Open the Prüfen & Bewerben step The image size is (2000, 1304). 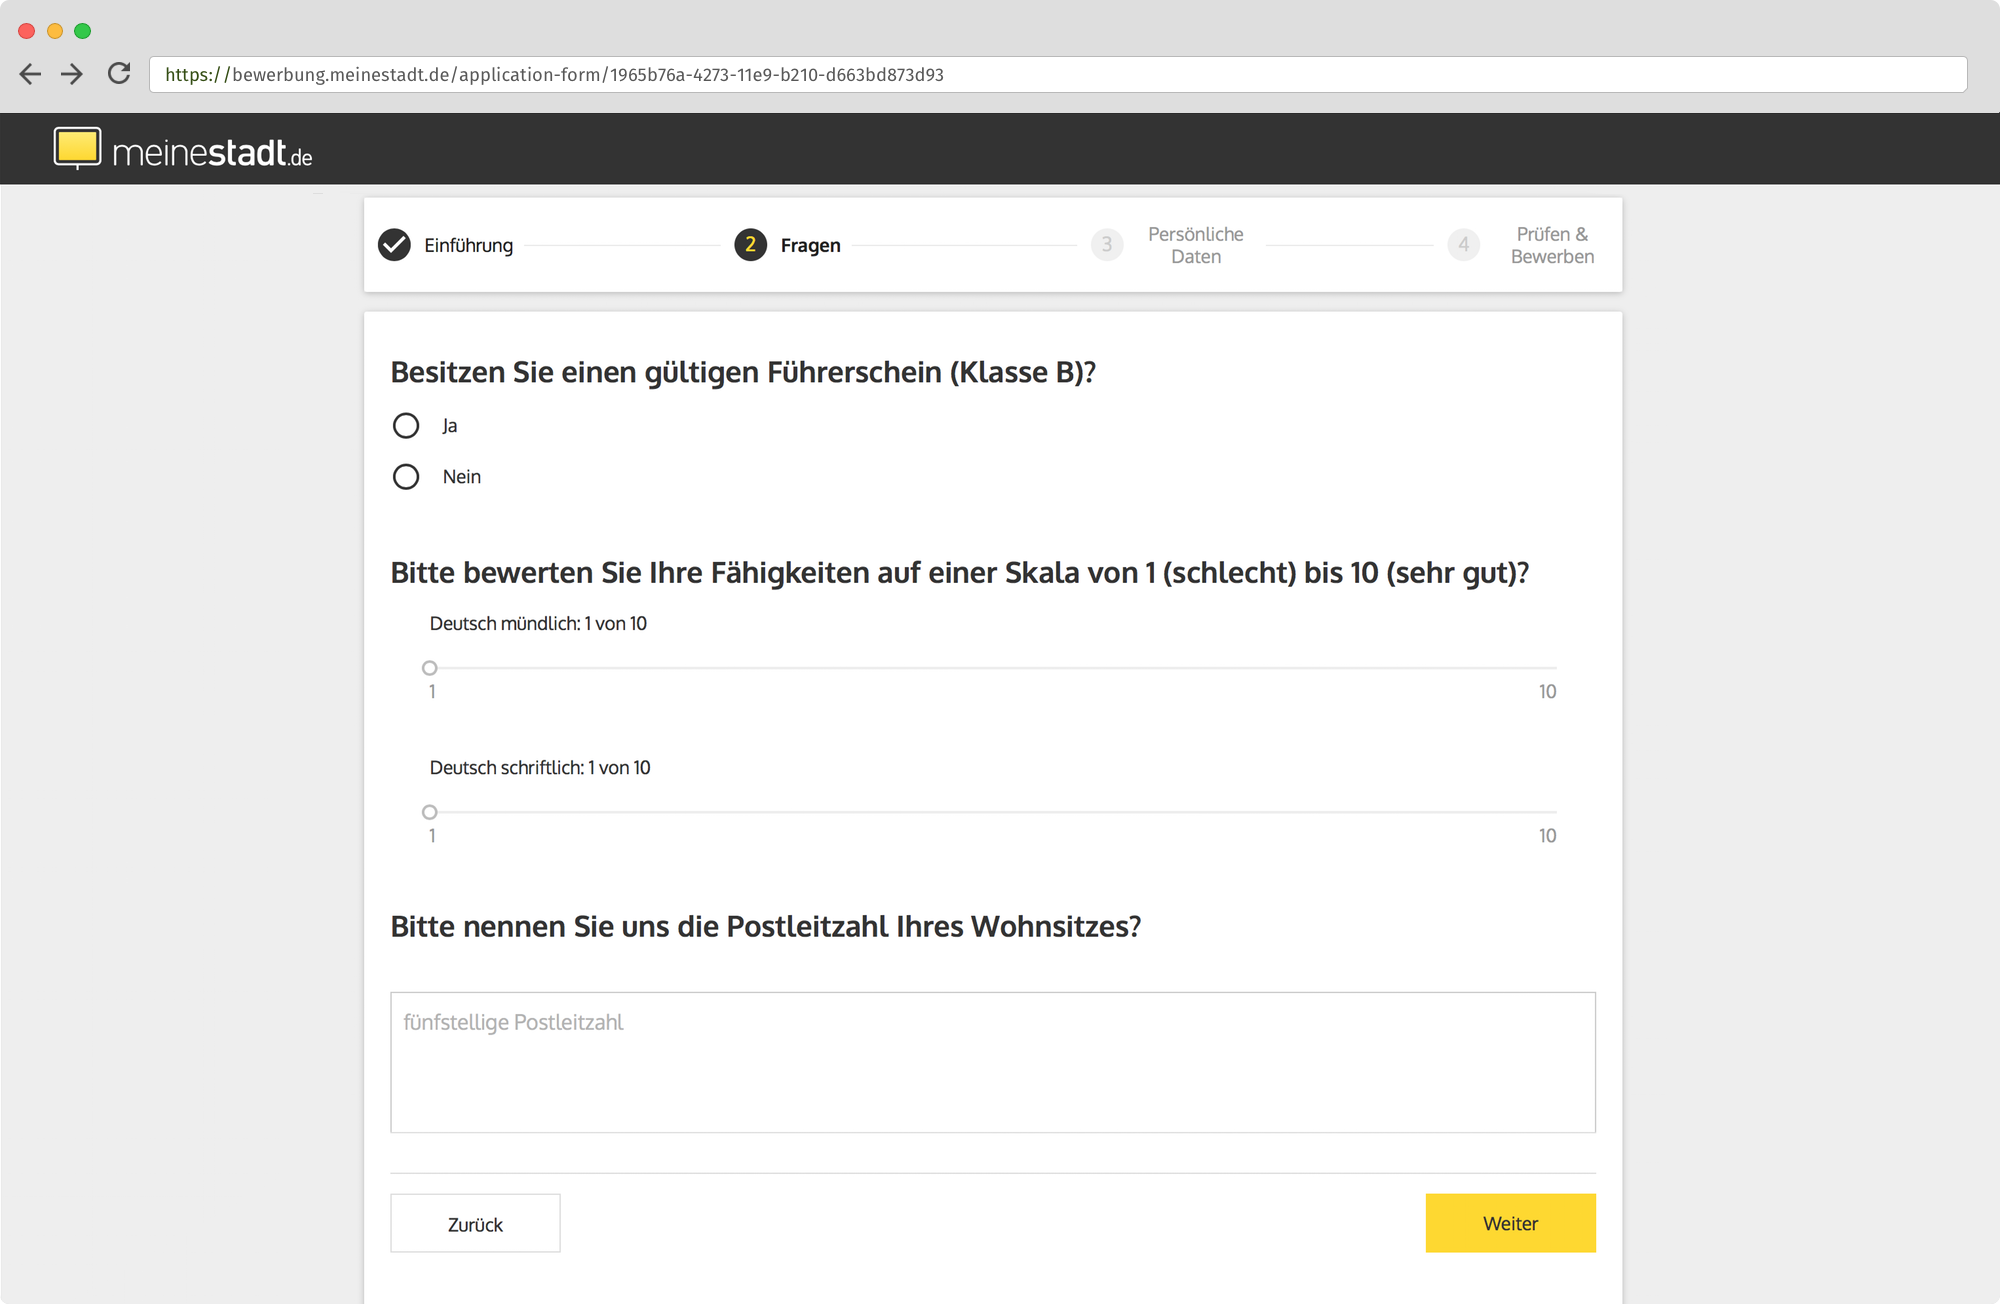tap(1552, 245)
